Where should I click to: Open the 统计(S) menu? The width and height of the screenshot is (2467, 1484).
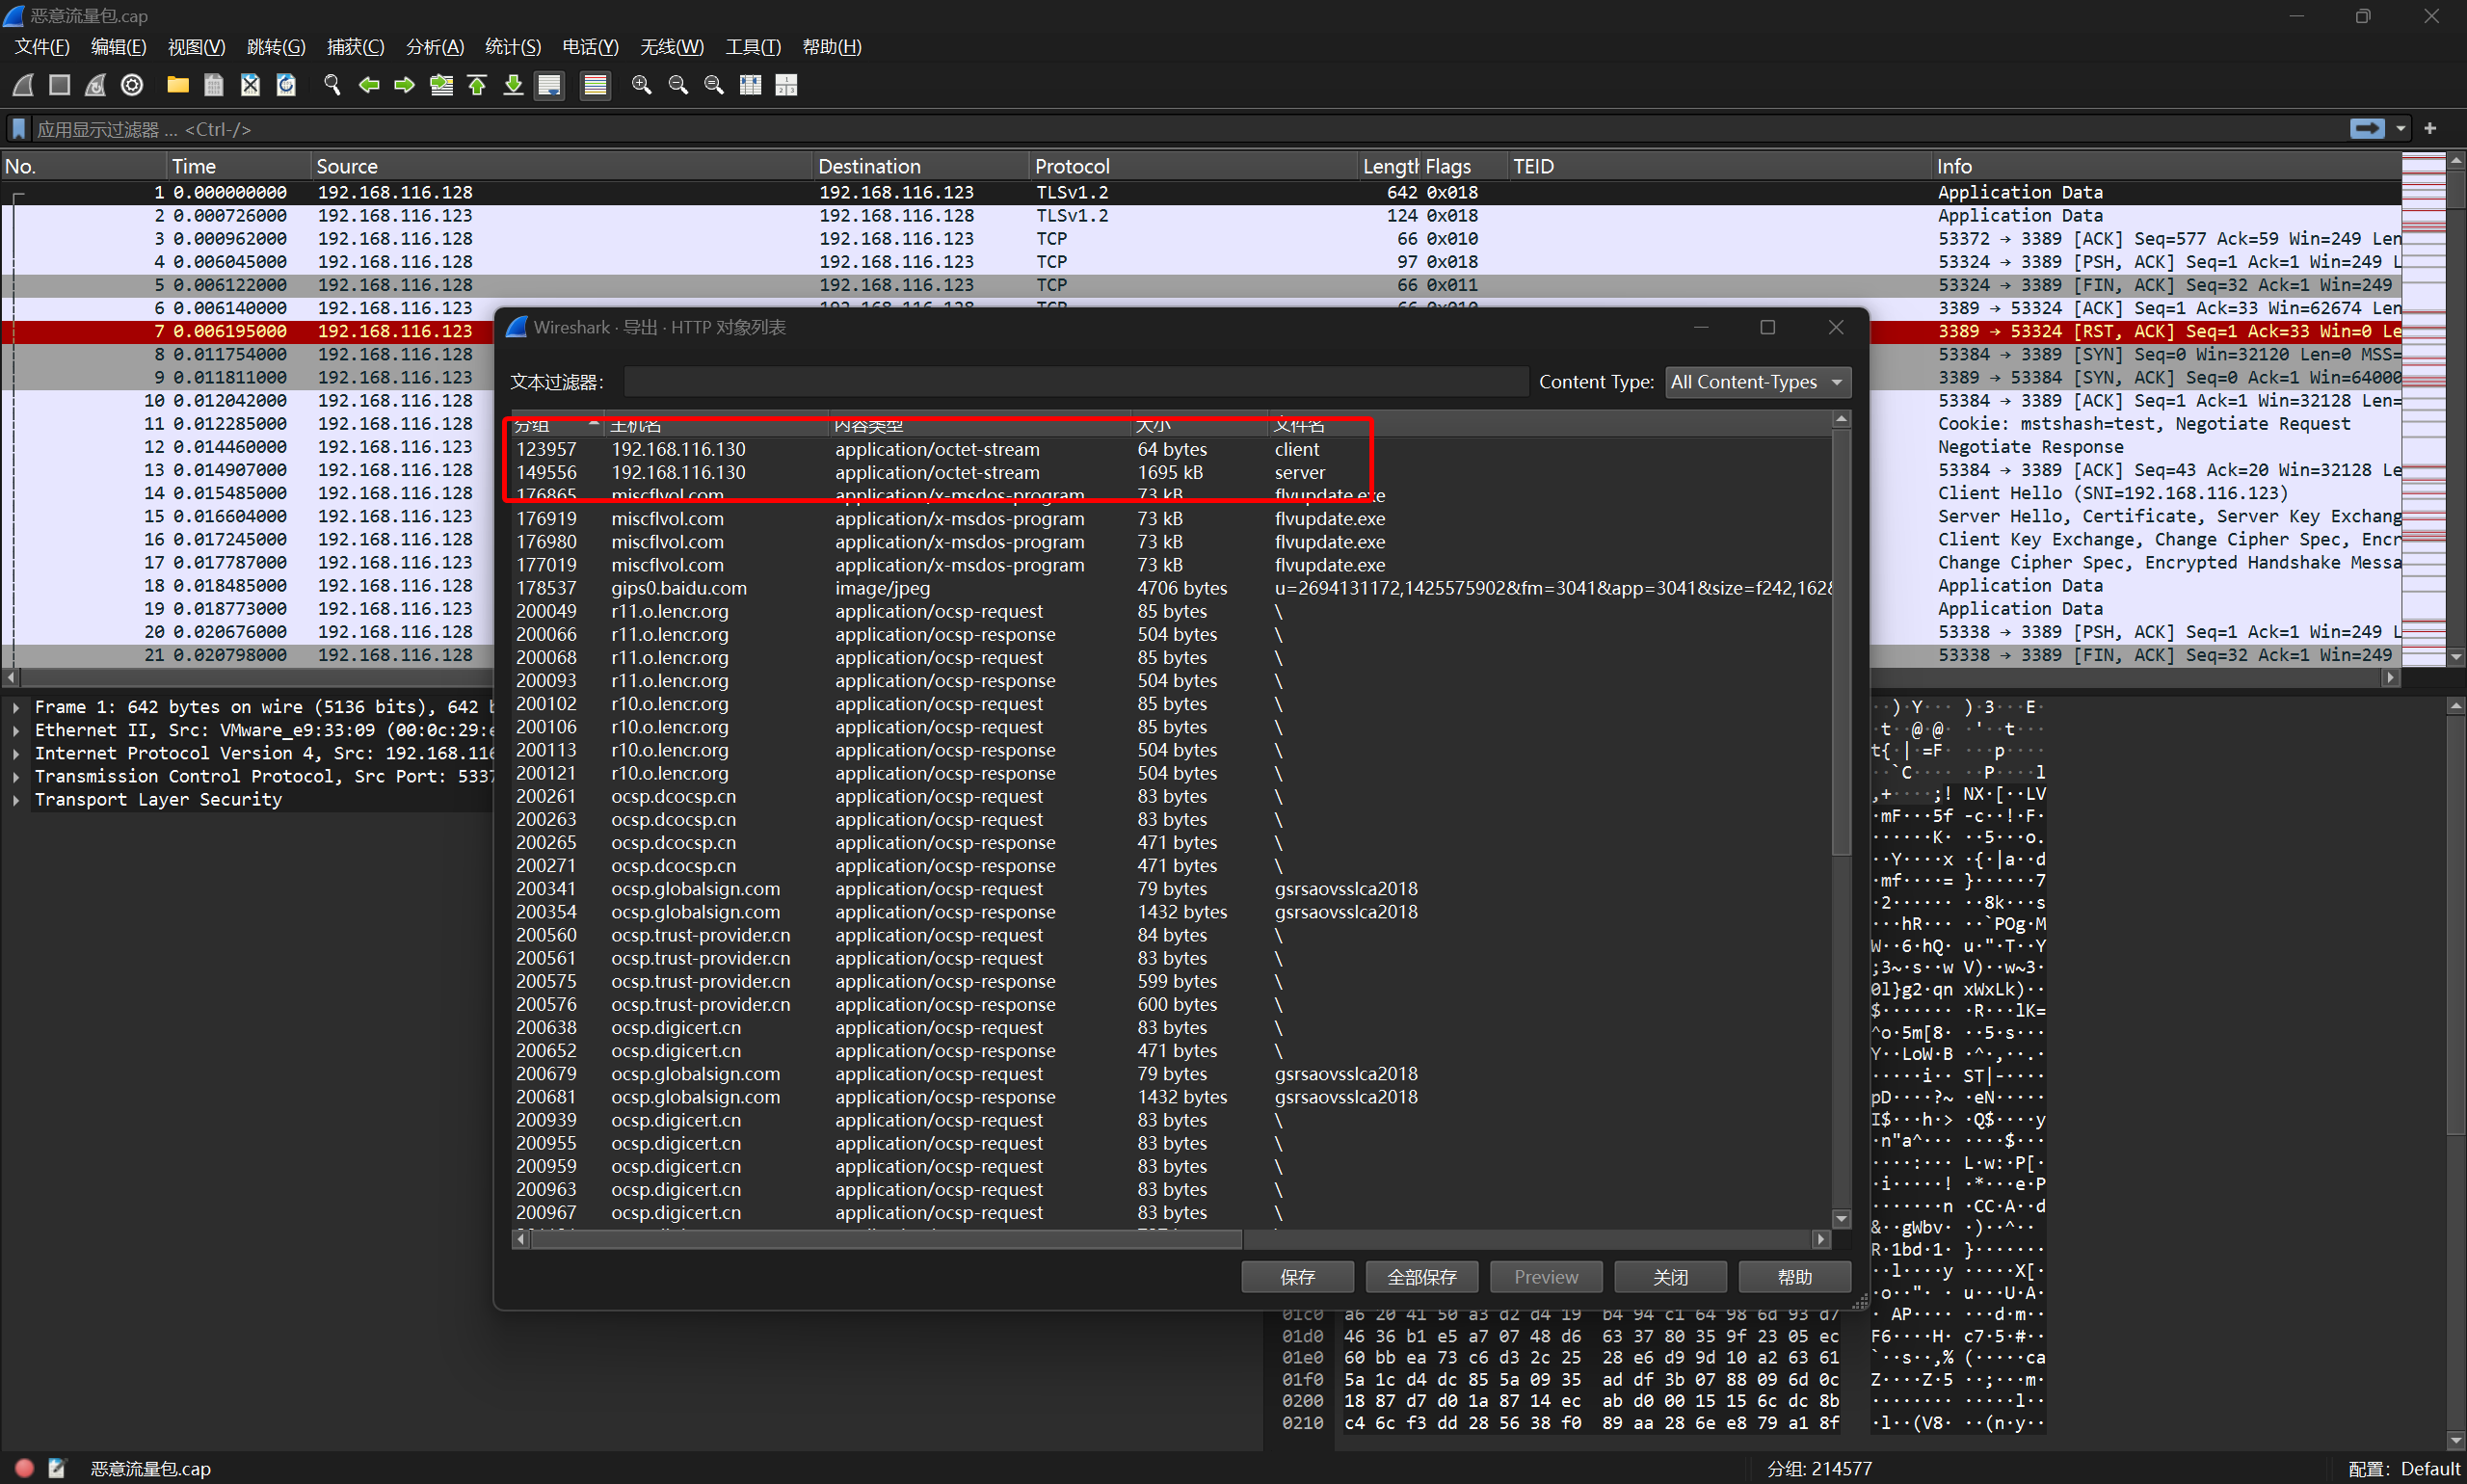click(x=513, y=47)
